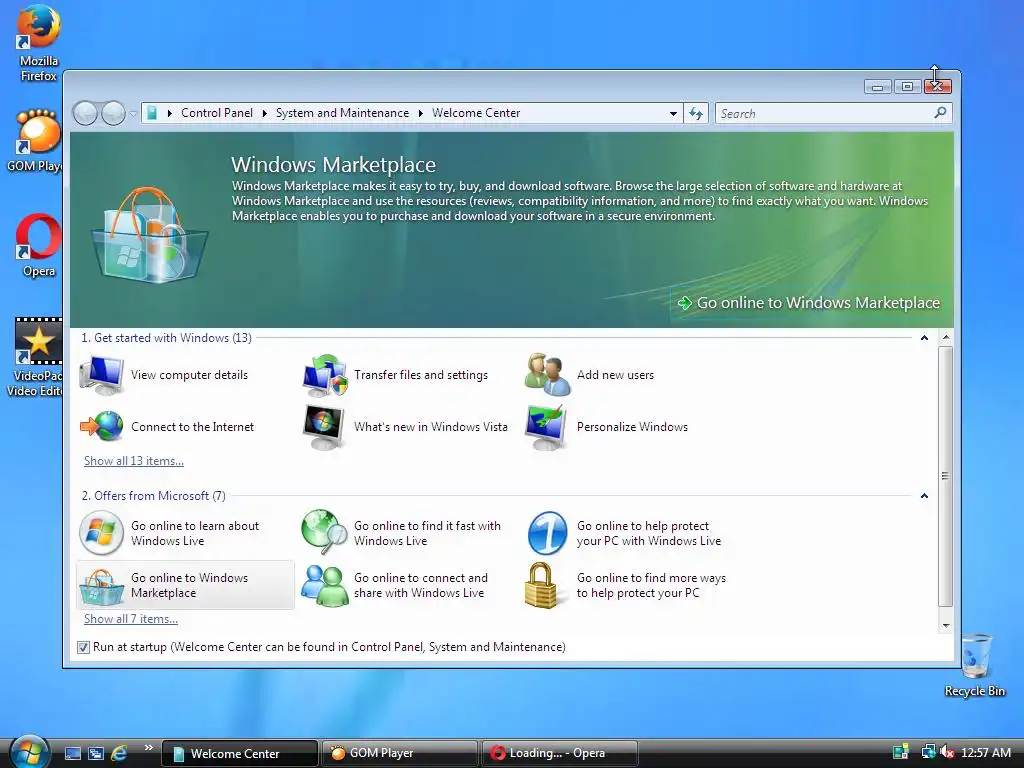Uncheck the Run at startup checkbox
Viewport: 1024px width, 768px height.
[x=83, y=647]
